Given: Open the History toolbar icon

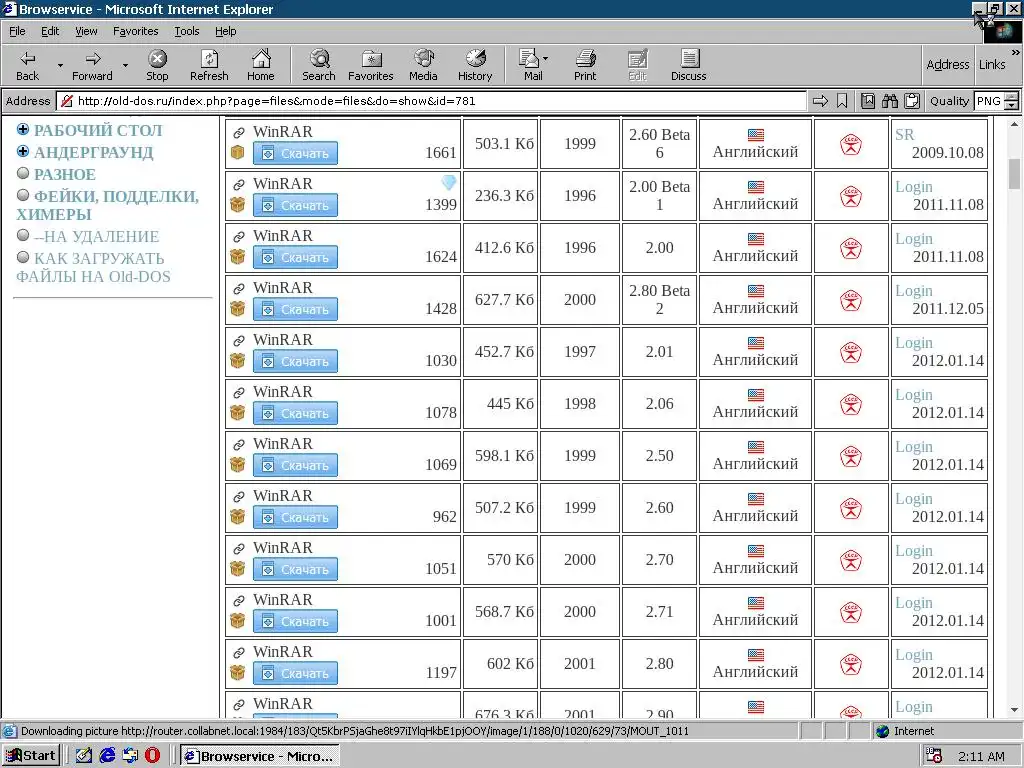Looking at the screenshot, I should [475, 65].
